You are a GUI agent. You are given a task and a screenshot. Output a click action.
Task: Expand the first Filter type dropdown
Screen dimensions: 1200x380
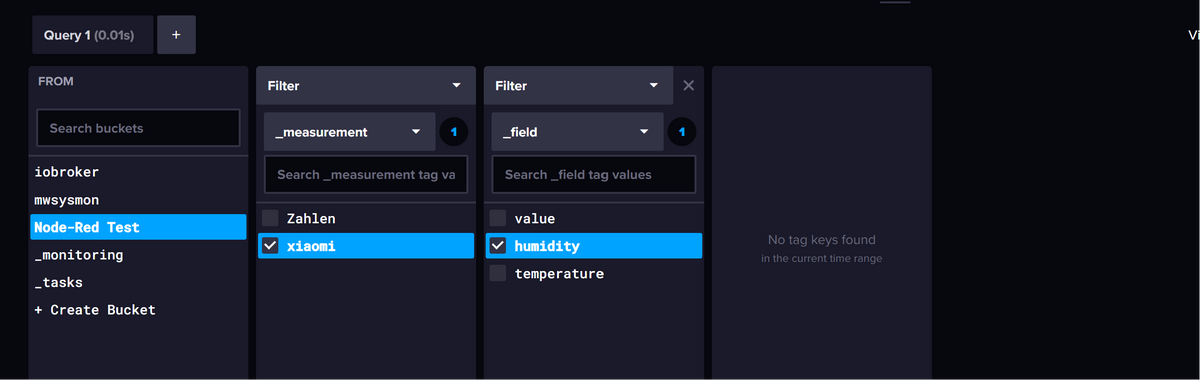(x=366, y=86)
